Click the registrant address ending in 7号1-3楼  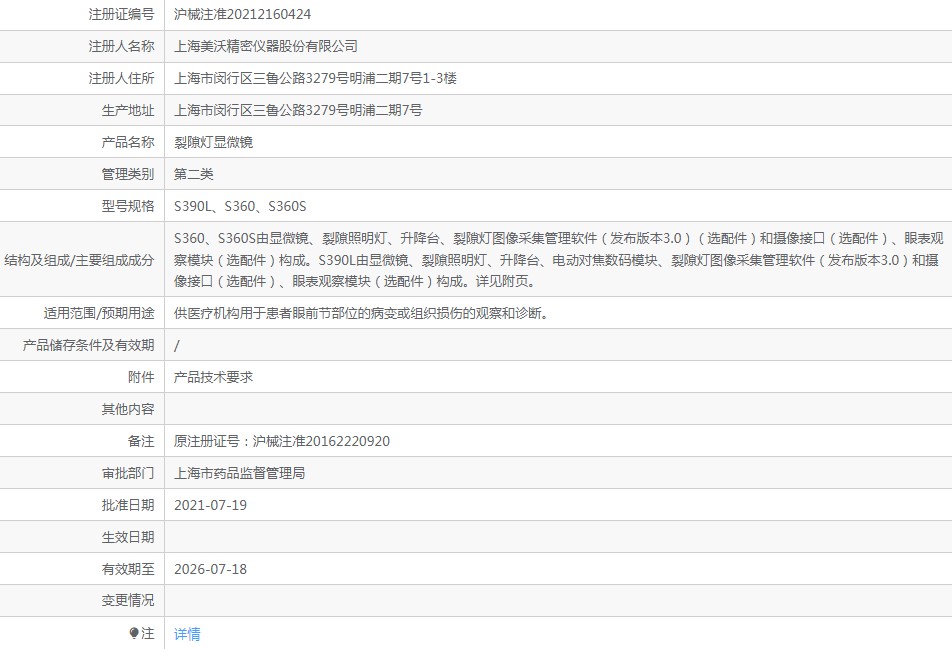point(314,78)
